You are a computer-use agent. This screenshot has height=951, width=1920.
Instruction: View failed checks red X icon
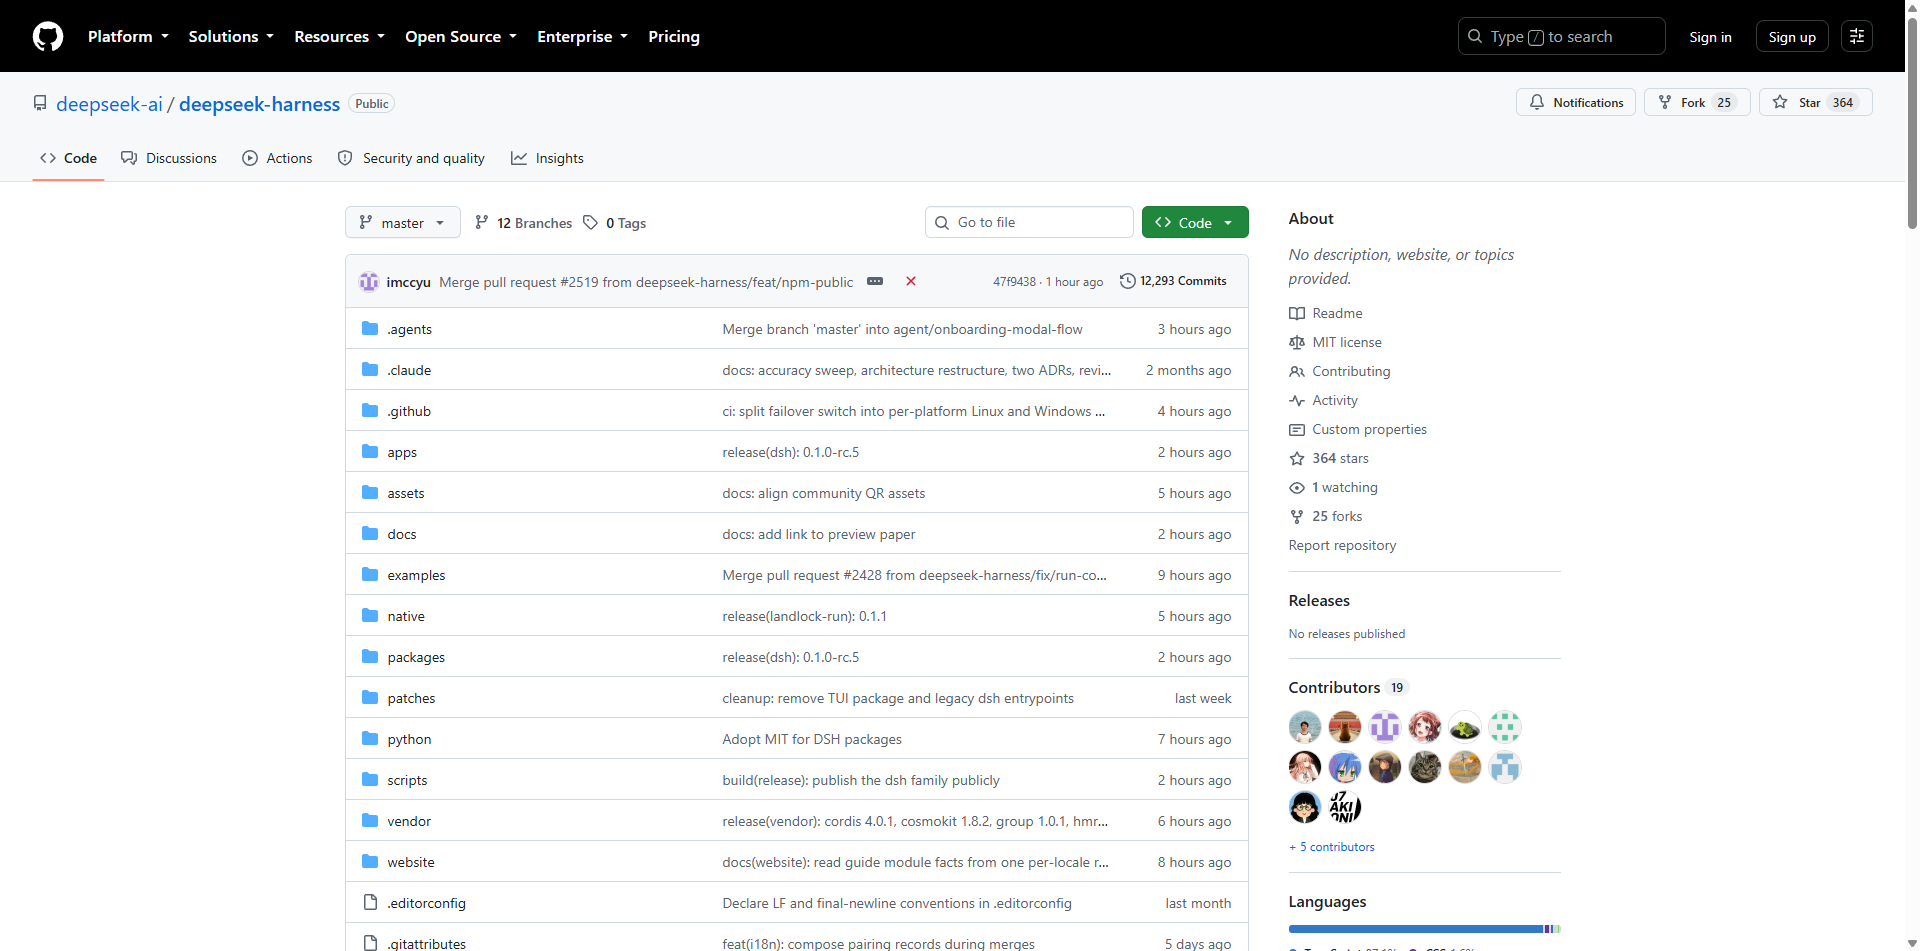point(911,281)
